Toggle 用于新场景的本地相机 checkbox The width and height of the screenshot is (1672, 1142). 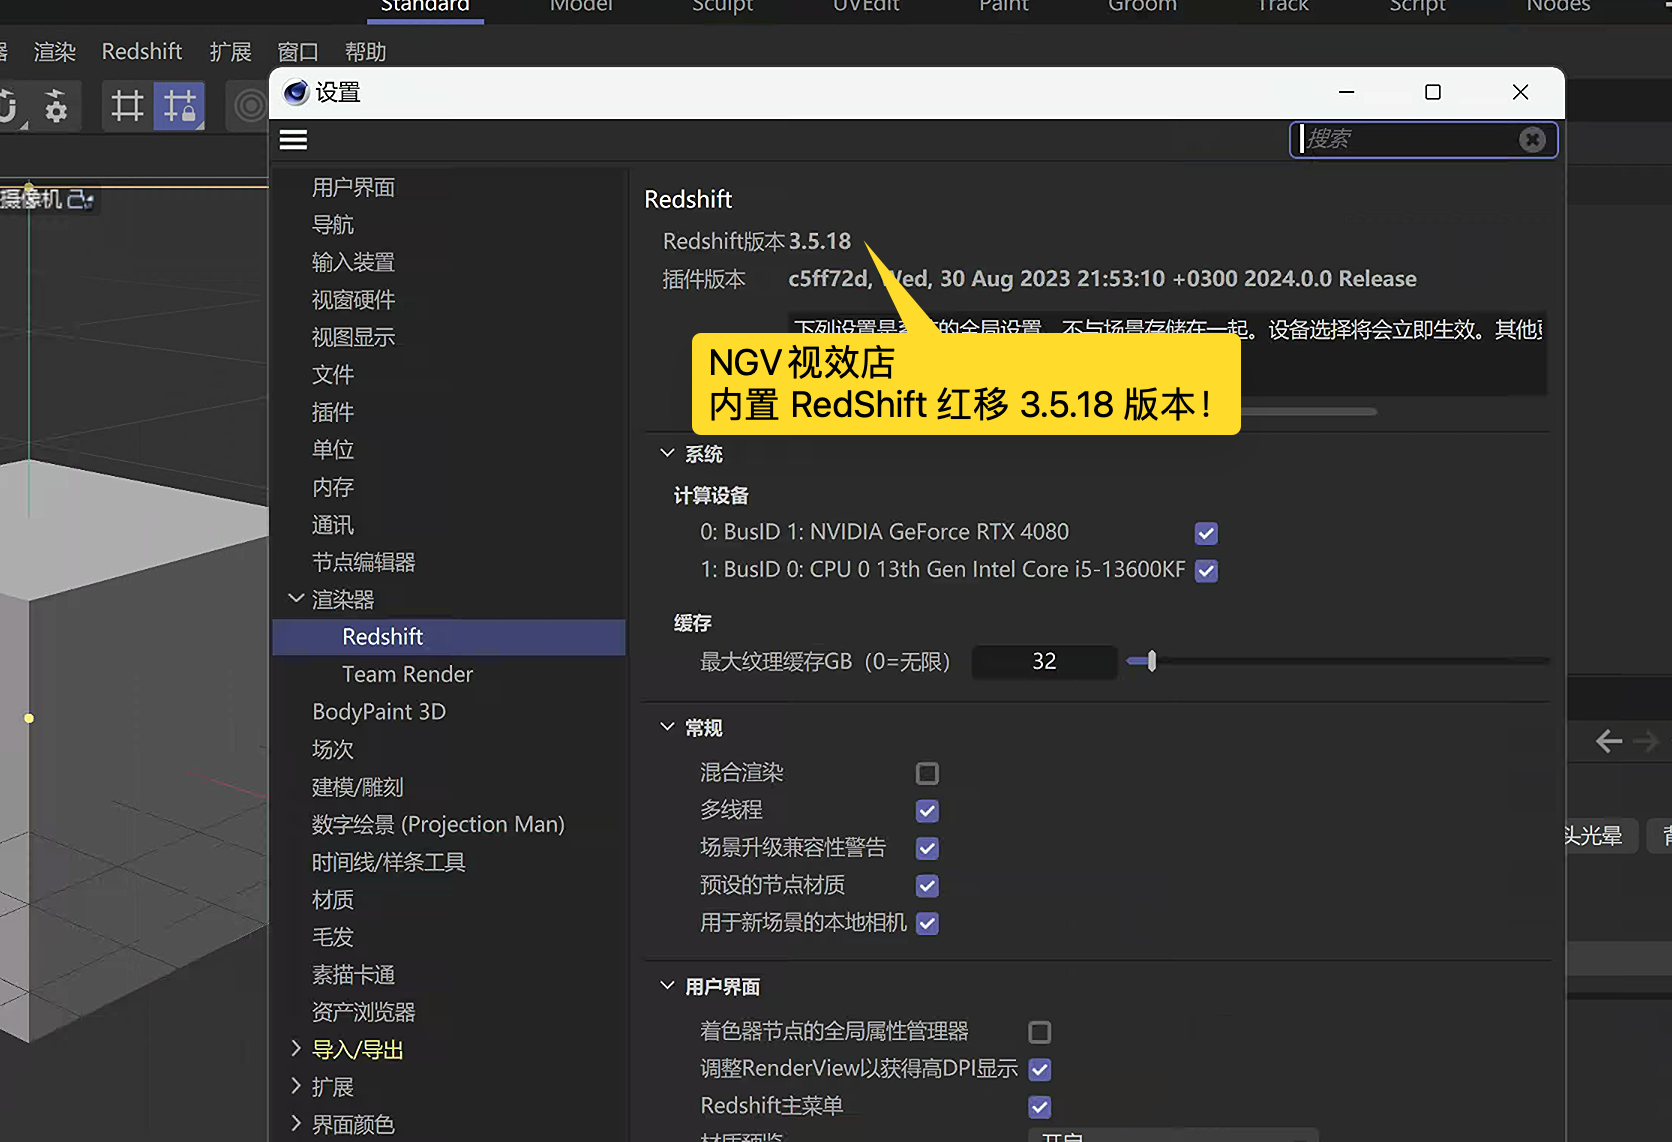[927, 923]
